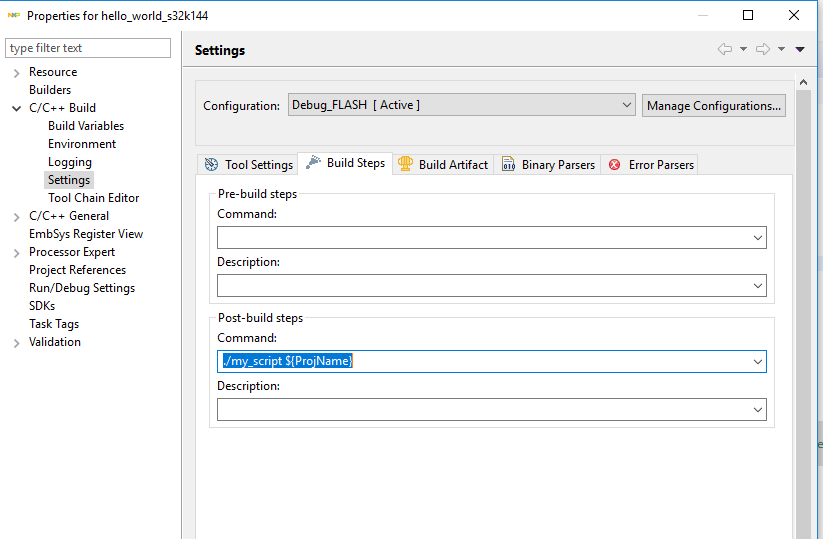Expand the Resource tree node
The width and height of the screenshot is (823, 539).
point(17,73)
